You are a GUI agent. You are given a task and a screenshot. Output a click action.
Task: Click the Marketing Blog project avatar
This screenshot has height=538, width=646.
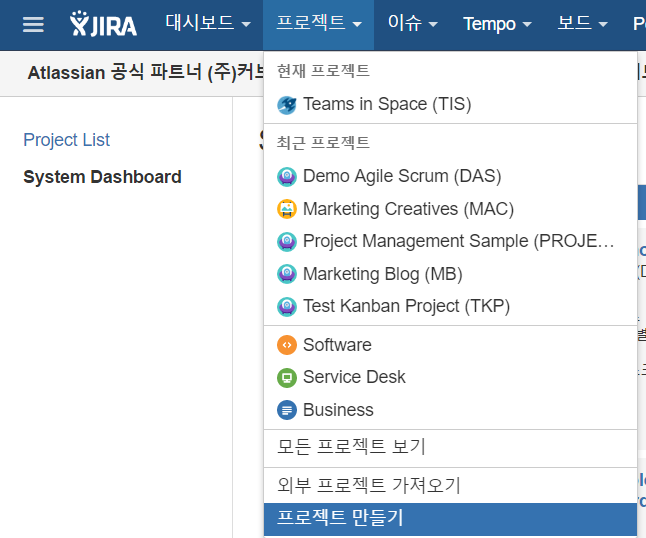point(287,274)
